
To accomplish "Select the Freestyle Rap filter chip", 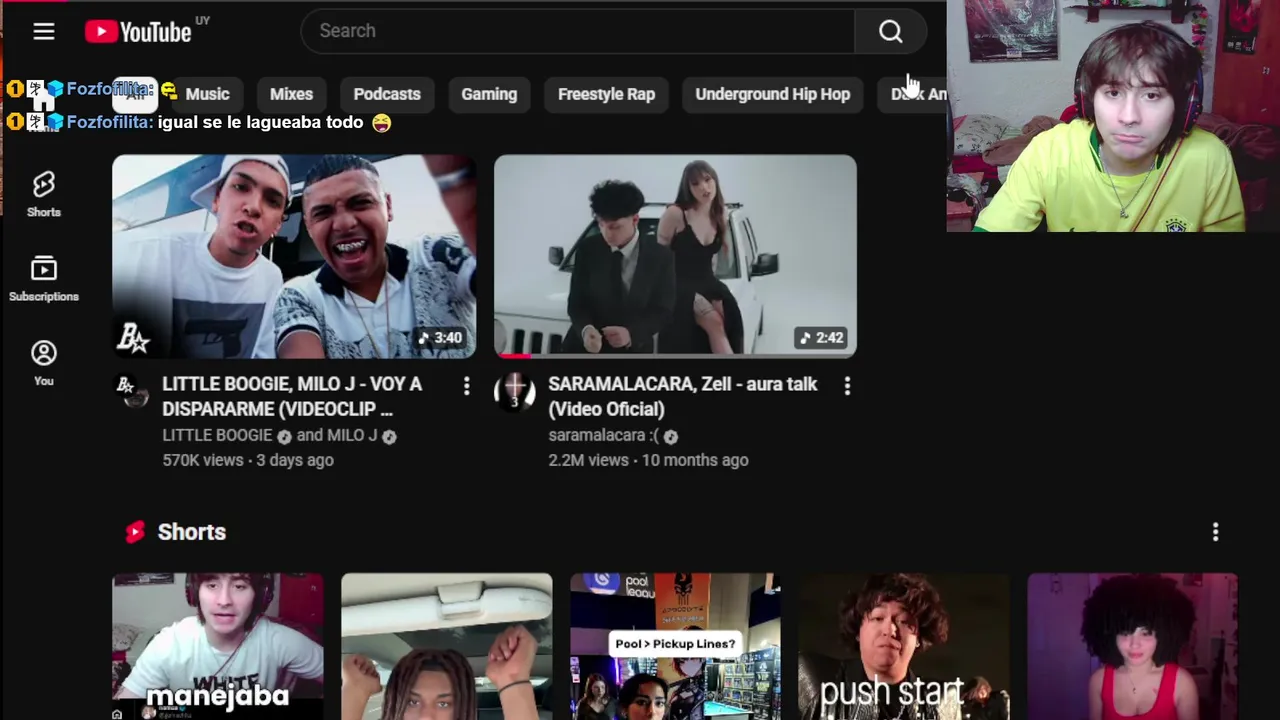I will pyautogui.click(x=606, y=94).
